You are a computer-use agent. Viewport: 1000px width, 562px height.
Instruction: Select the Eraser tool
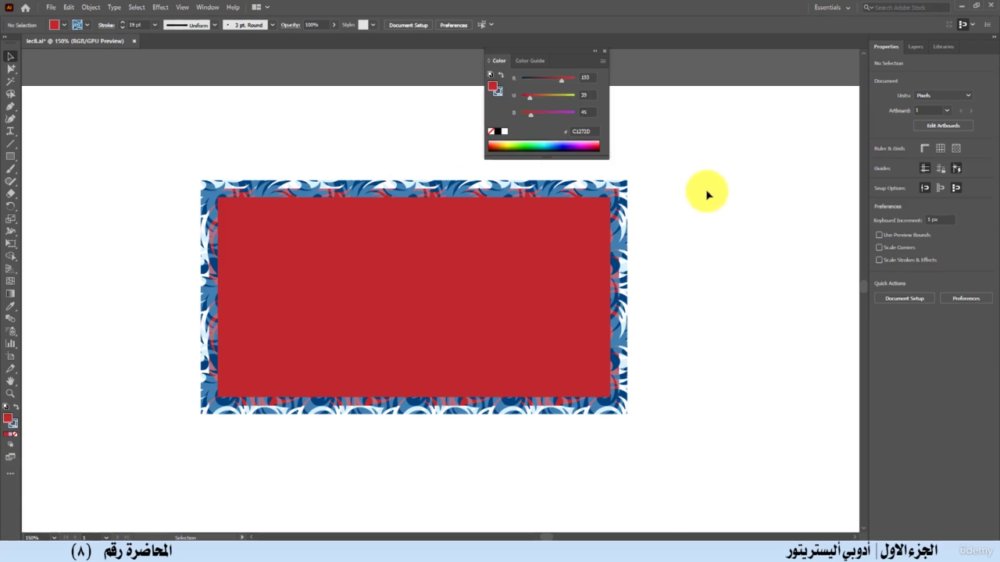click(10, 194)
